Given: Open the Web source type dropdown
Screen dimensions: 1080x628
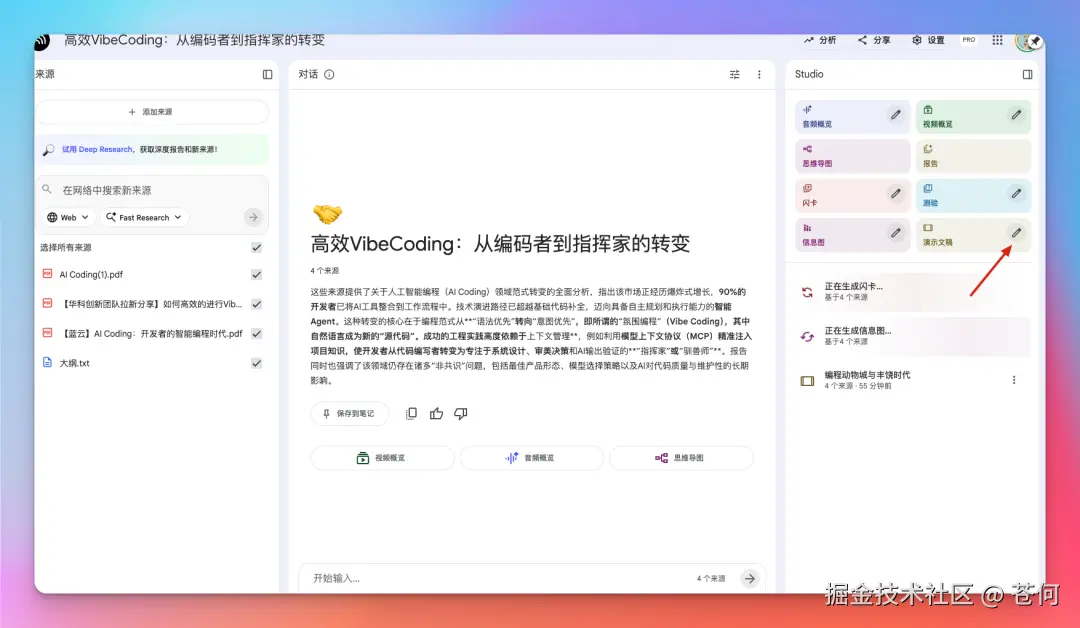Looking at the screenshot, I should [67, 217].
